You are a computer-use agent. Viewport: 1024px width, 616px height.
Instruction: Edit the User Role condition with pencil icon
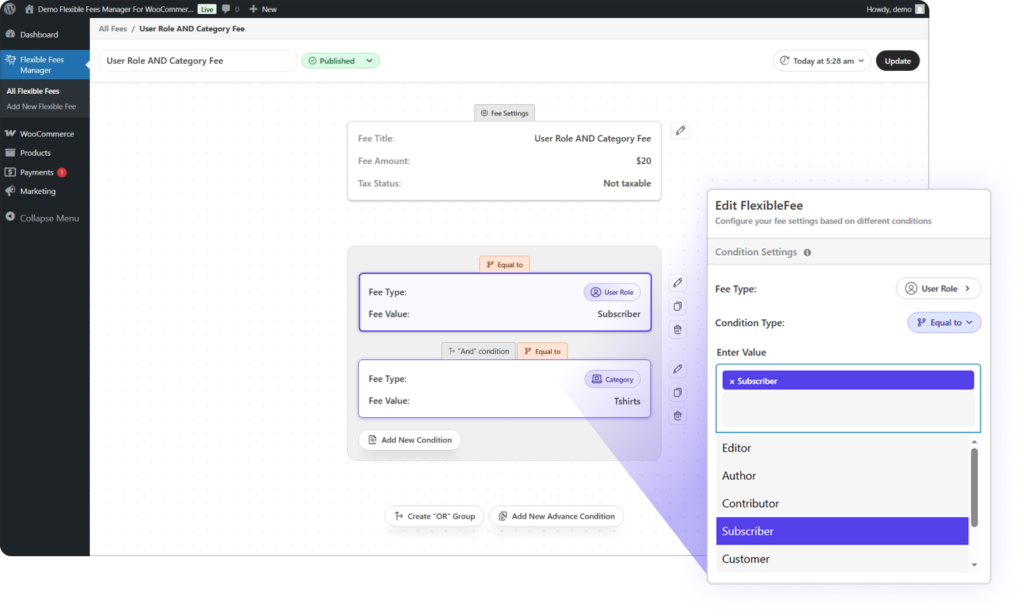pyautogui.click(x=677, y=284)
